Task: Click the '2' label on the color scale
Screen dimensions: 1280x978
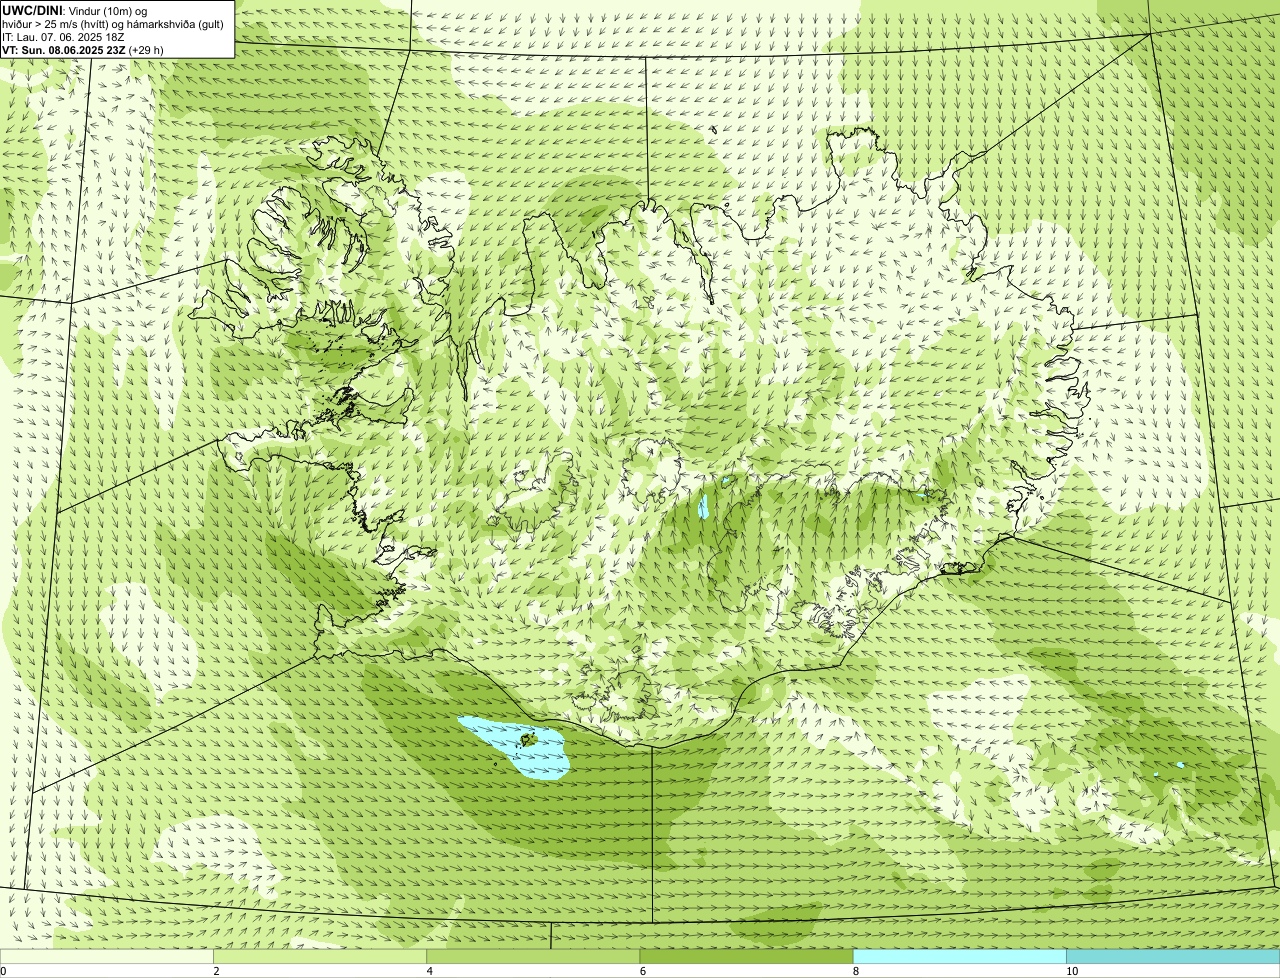Action: [x=216, y=971]
